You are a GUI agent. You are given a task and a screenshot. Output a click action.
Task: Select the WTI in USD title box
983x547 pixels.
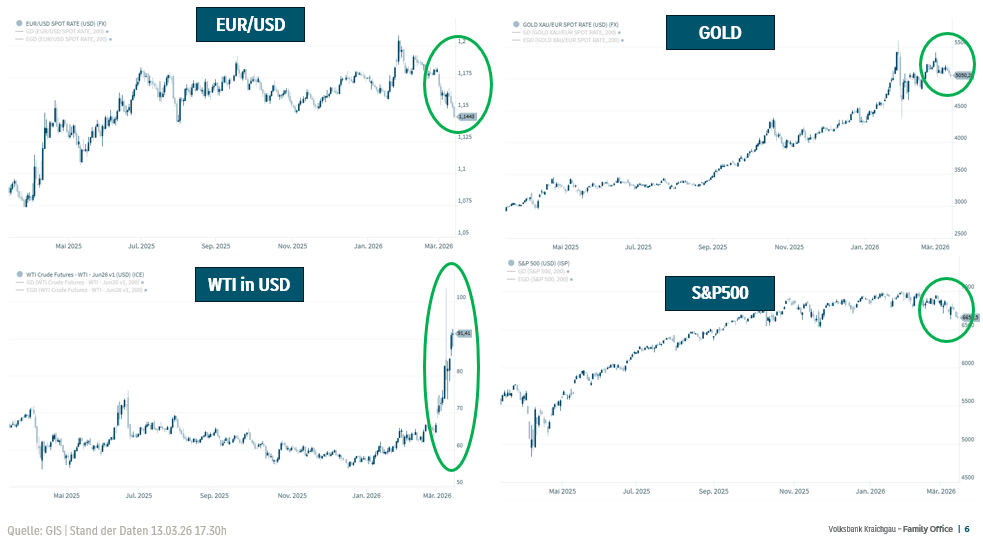point(249,284)
